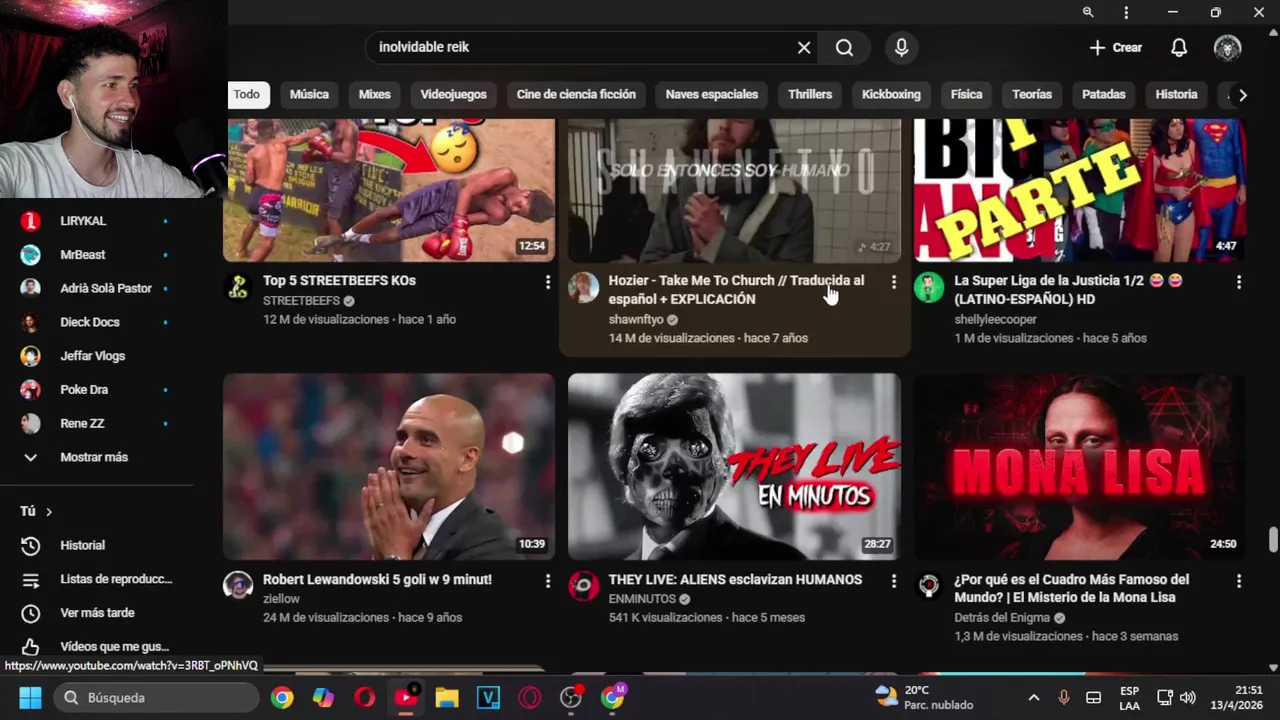Open the shellyleecooper channel avatar
The image size is (1280, 720).
coord(928,288)
